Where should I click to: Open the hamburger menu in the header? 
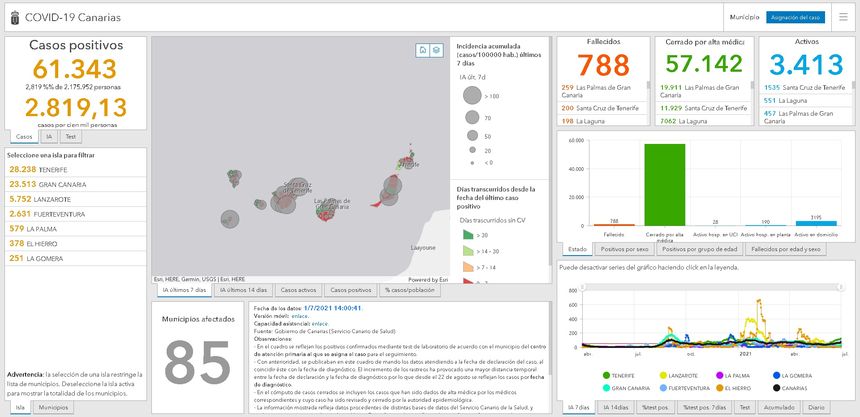pyautogui.click(x=843, y=17)
